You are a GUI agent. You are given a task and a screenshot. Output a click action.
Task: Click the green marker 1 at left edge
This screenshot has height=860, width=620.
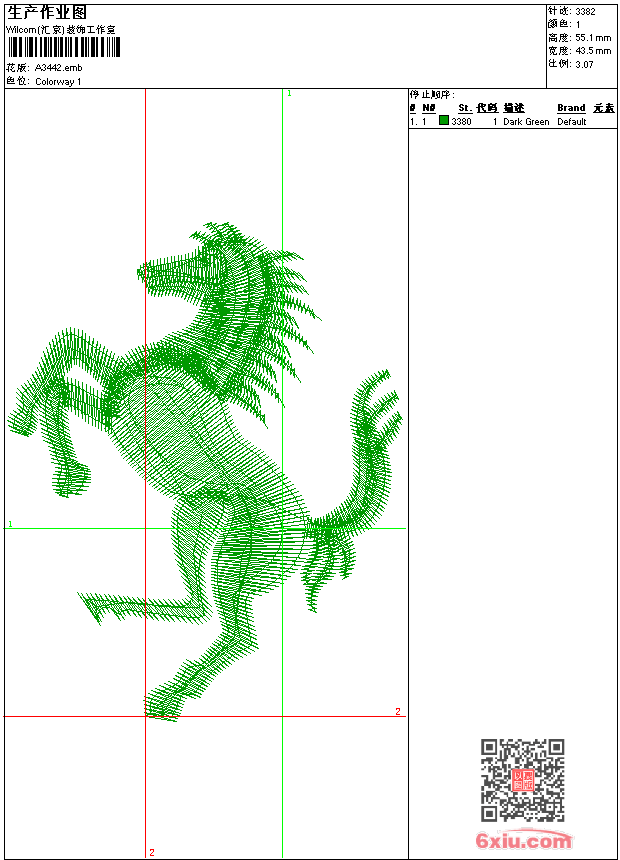[11, 524]
